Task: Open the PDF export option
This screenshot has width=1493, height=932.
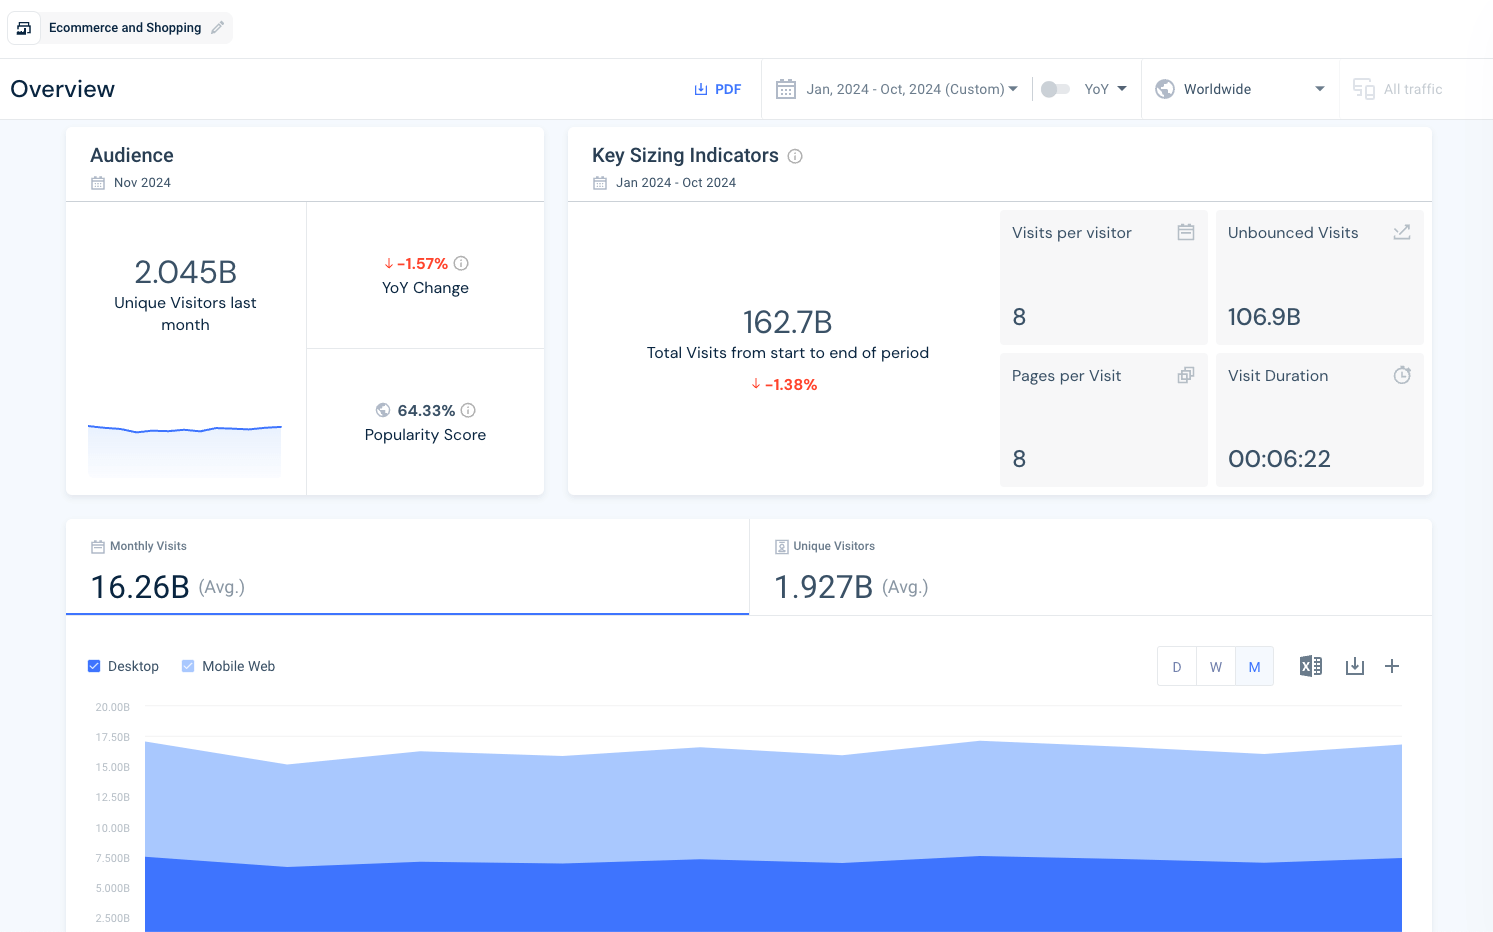Action: pyautogui.click(x=718, y=88)
